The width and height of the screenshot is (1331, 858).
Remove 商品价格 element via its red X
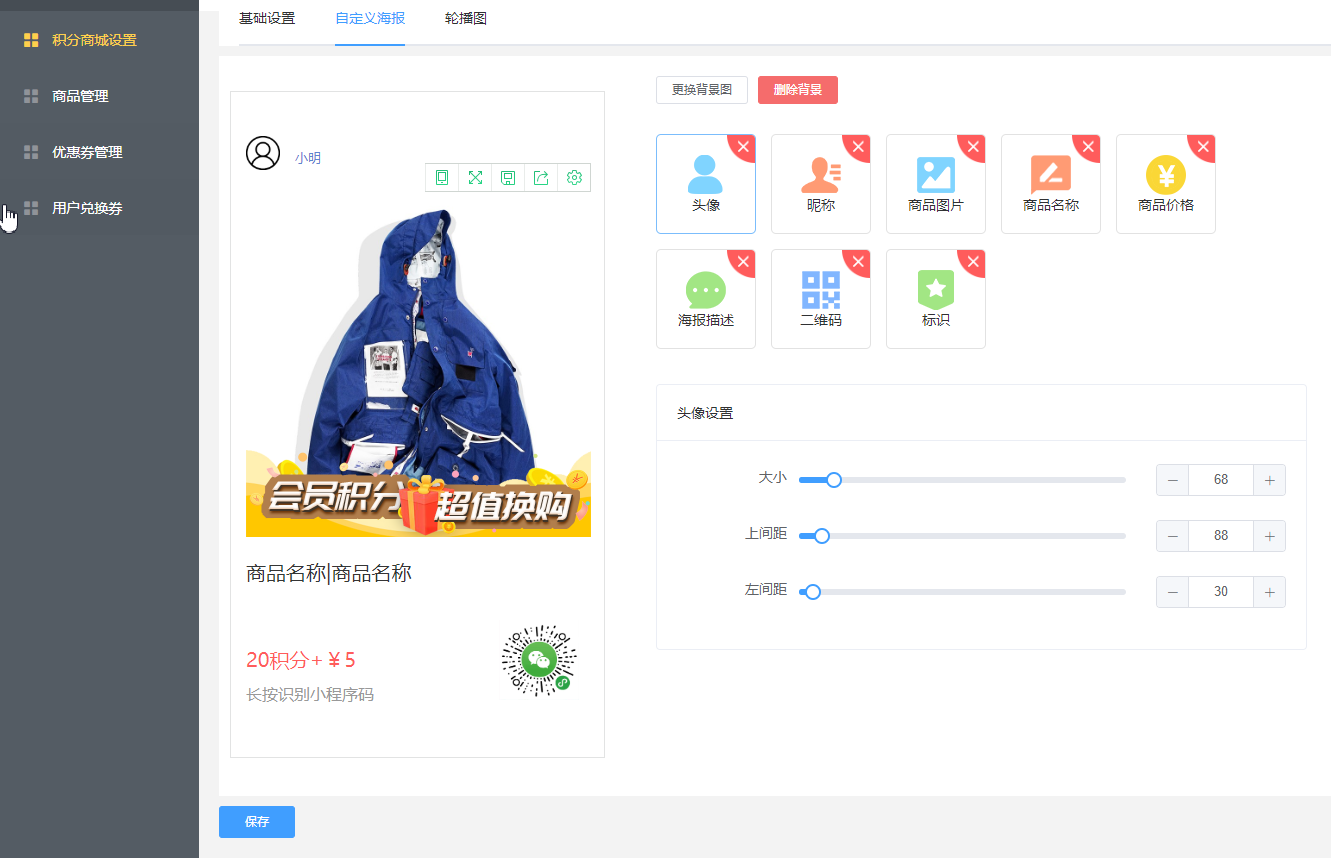tap(1204, 146)
